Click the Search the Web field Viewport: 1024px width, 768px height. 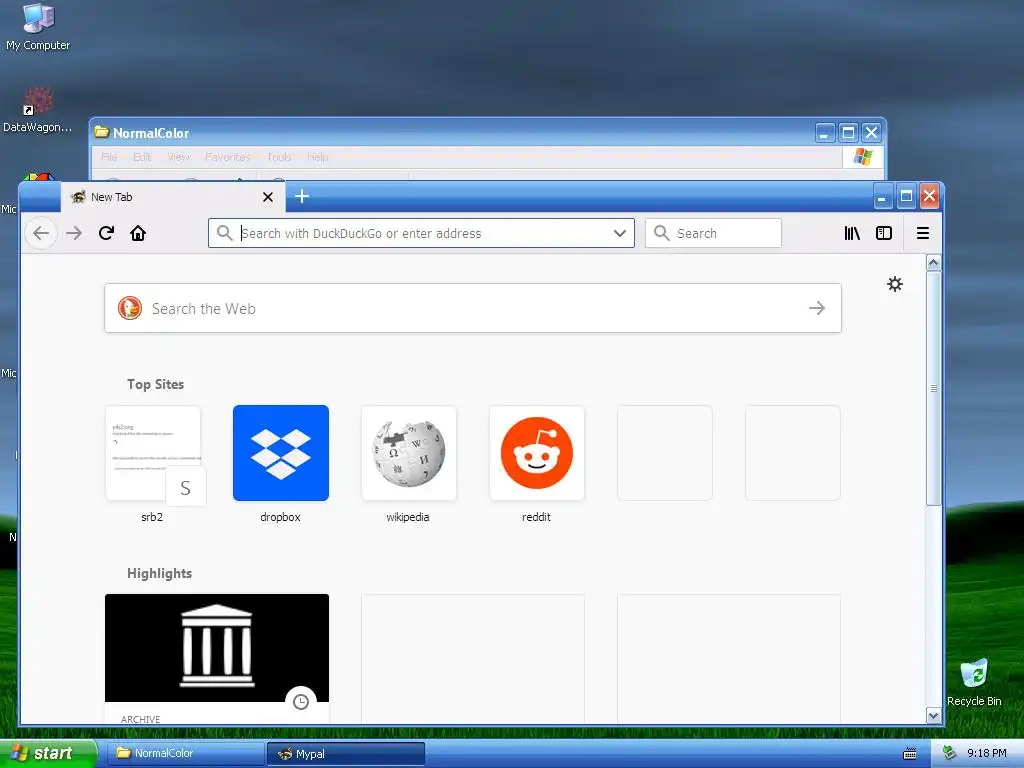coord(473,308)
